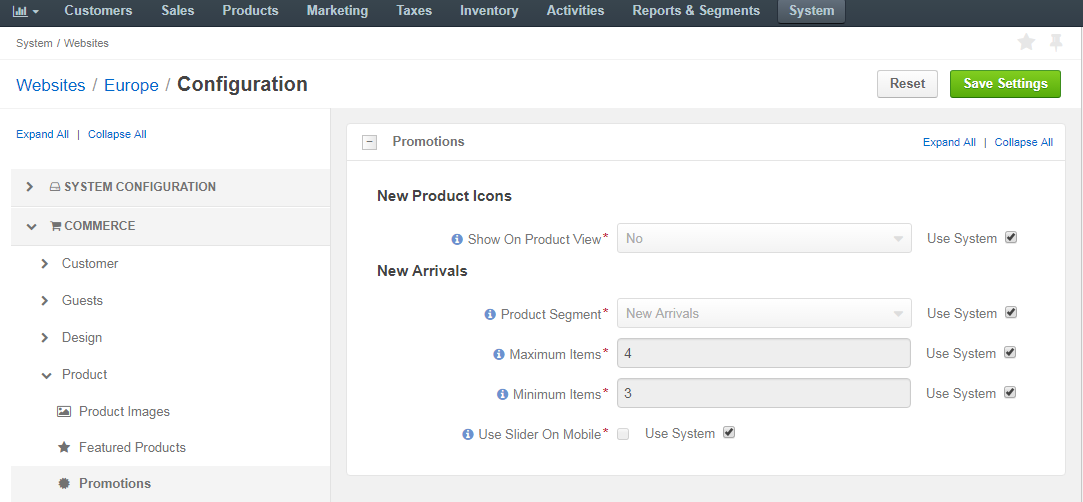Viewport: 1083px width, 502px height.
Task: Click the Europe breadcrumb link
Action: point(131,85)
